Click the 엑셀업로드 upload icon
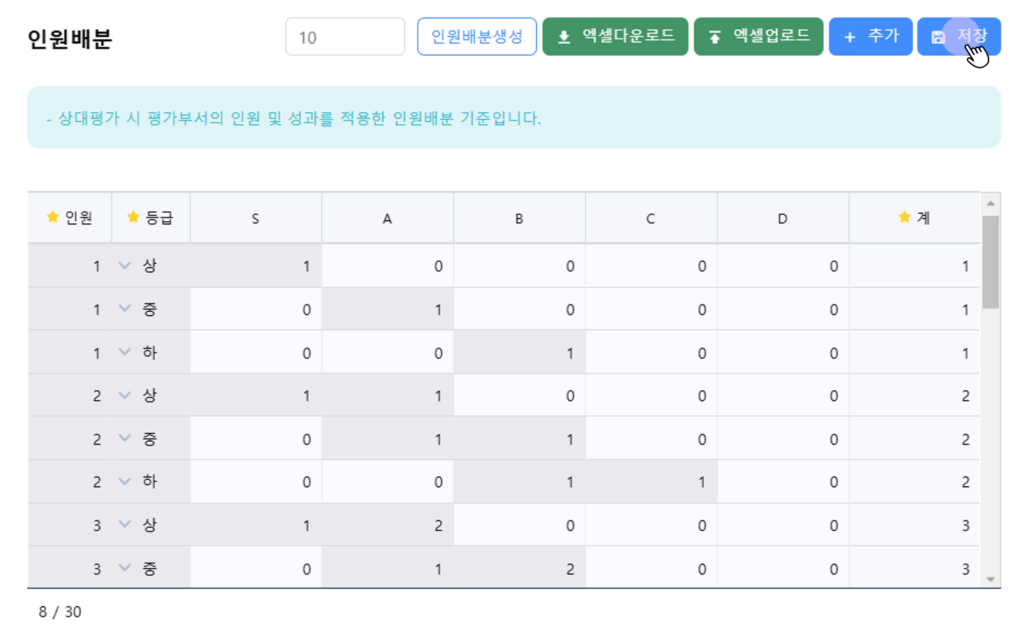Image resolution: width=1024 pixels, height=640 pixels. point(715,37)
